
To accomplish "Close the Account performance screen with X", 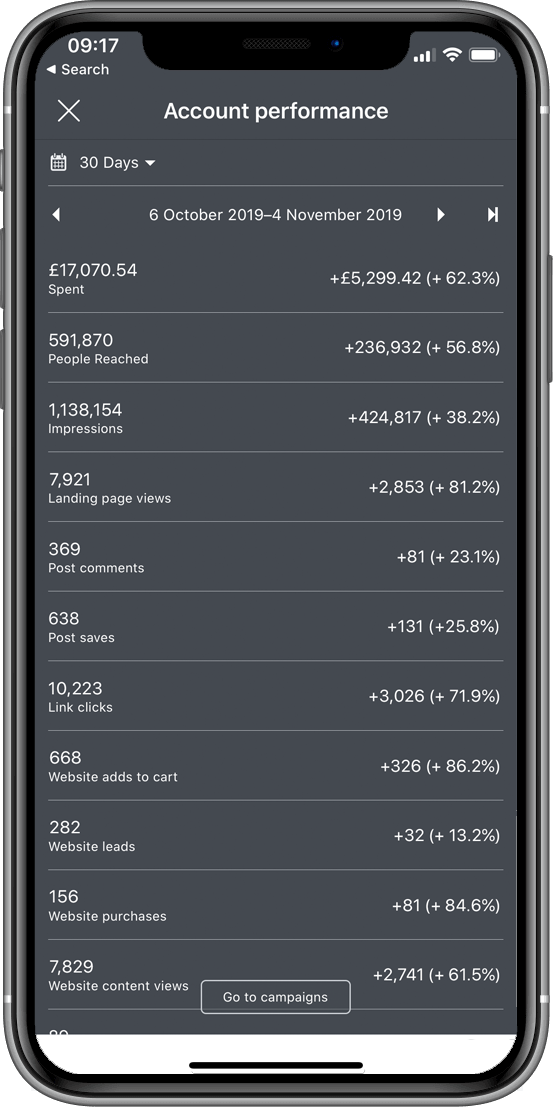I will click(68, 111).
